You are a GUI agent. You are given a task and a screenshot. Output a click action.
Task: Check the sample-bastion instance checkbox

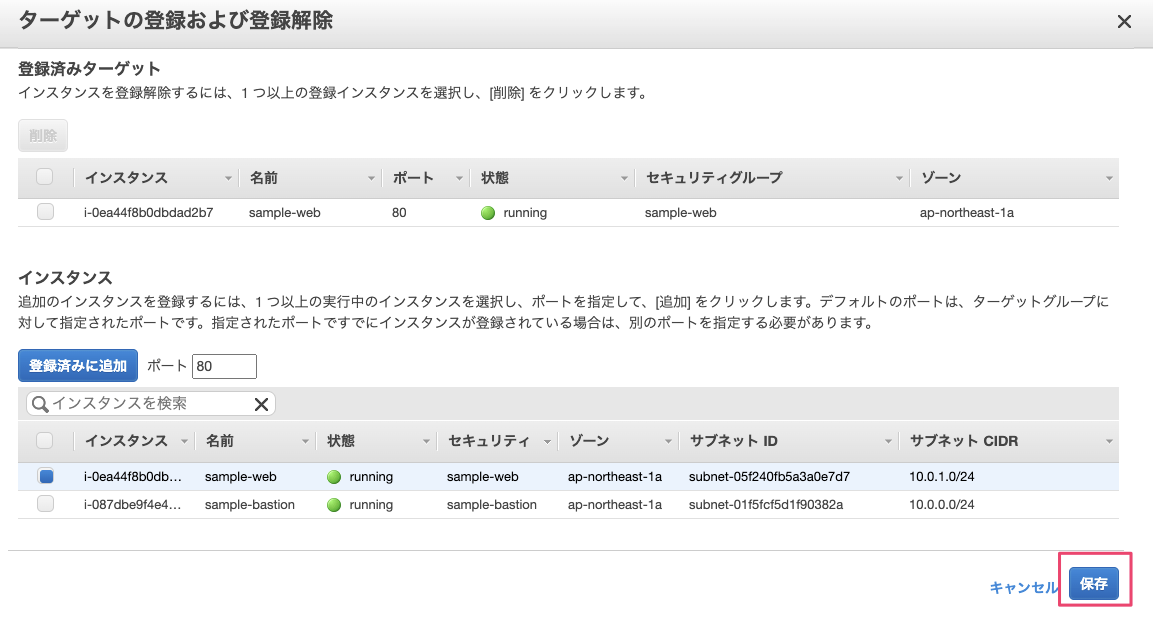point(45,505)
